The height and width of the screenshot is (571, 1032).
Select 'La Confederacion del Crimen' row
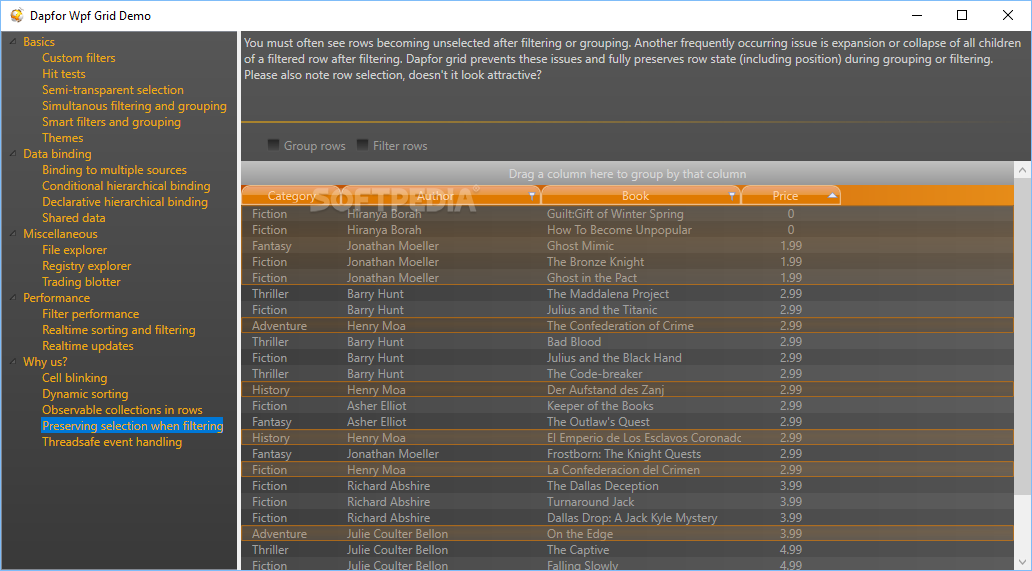click(x=627, y=470)
